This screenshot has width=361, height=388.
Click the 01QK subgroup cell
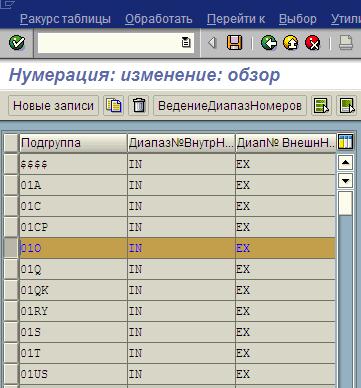(73, 290)
